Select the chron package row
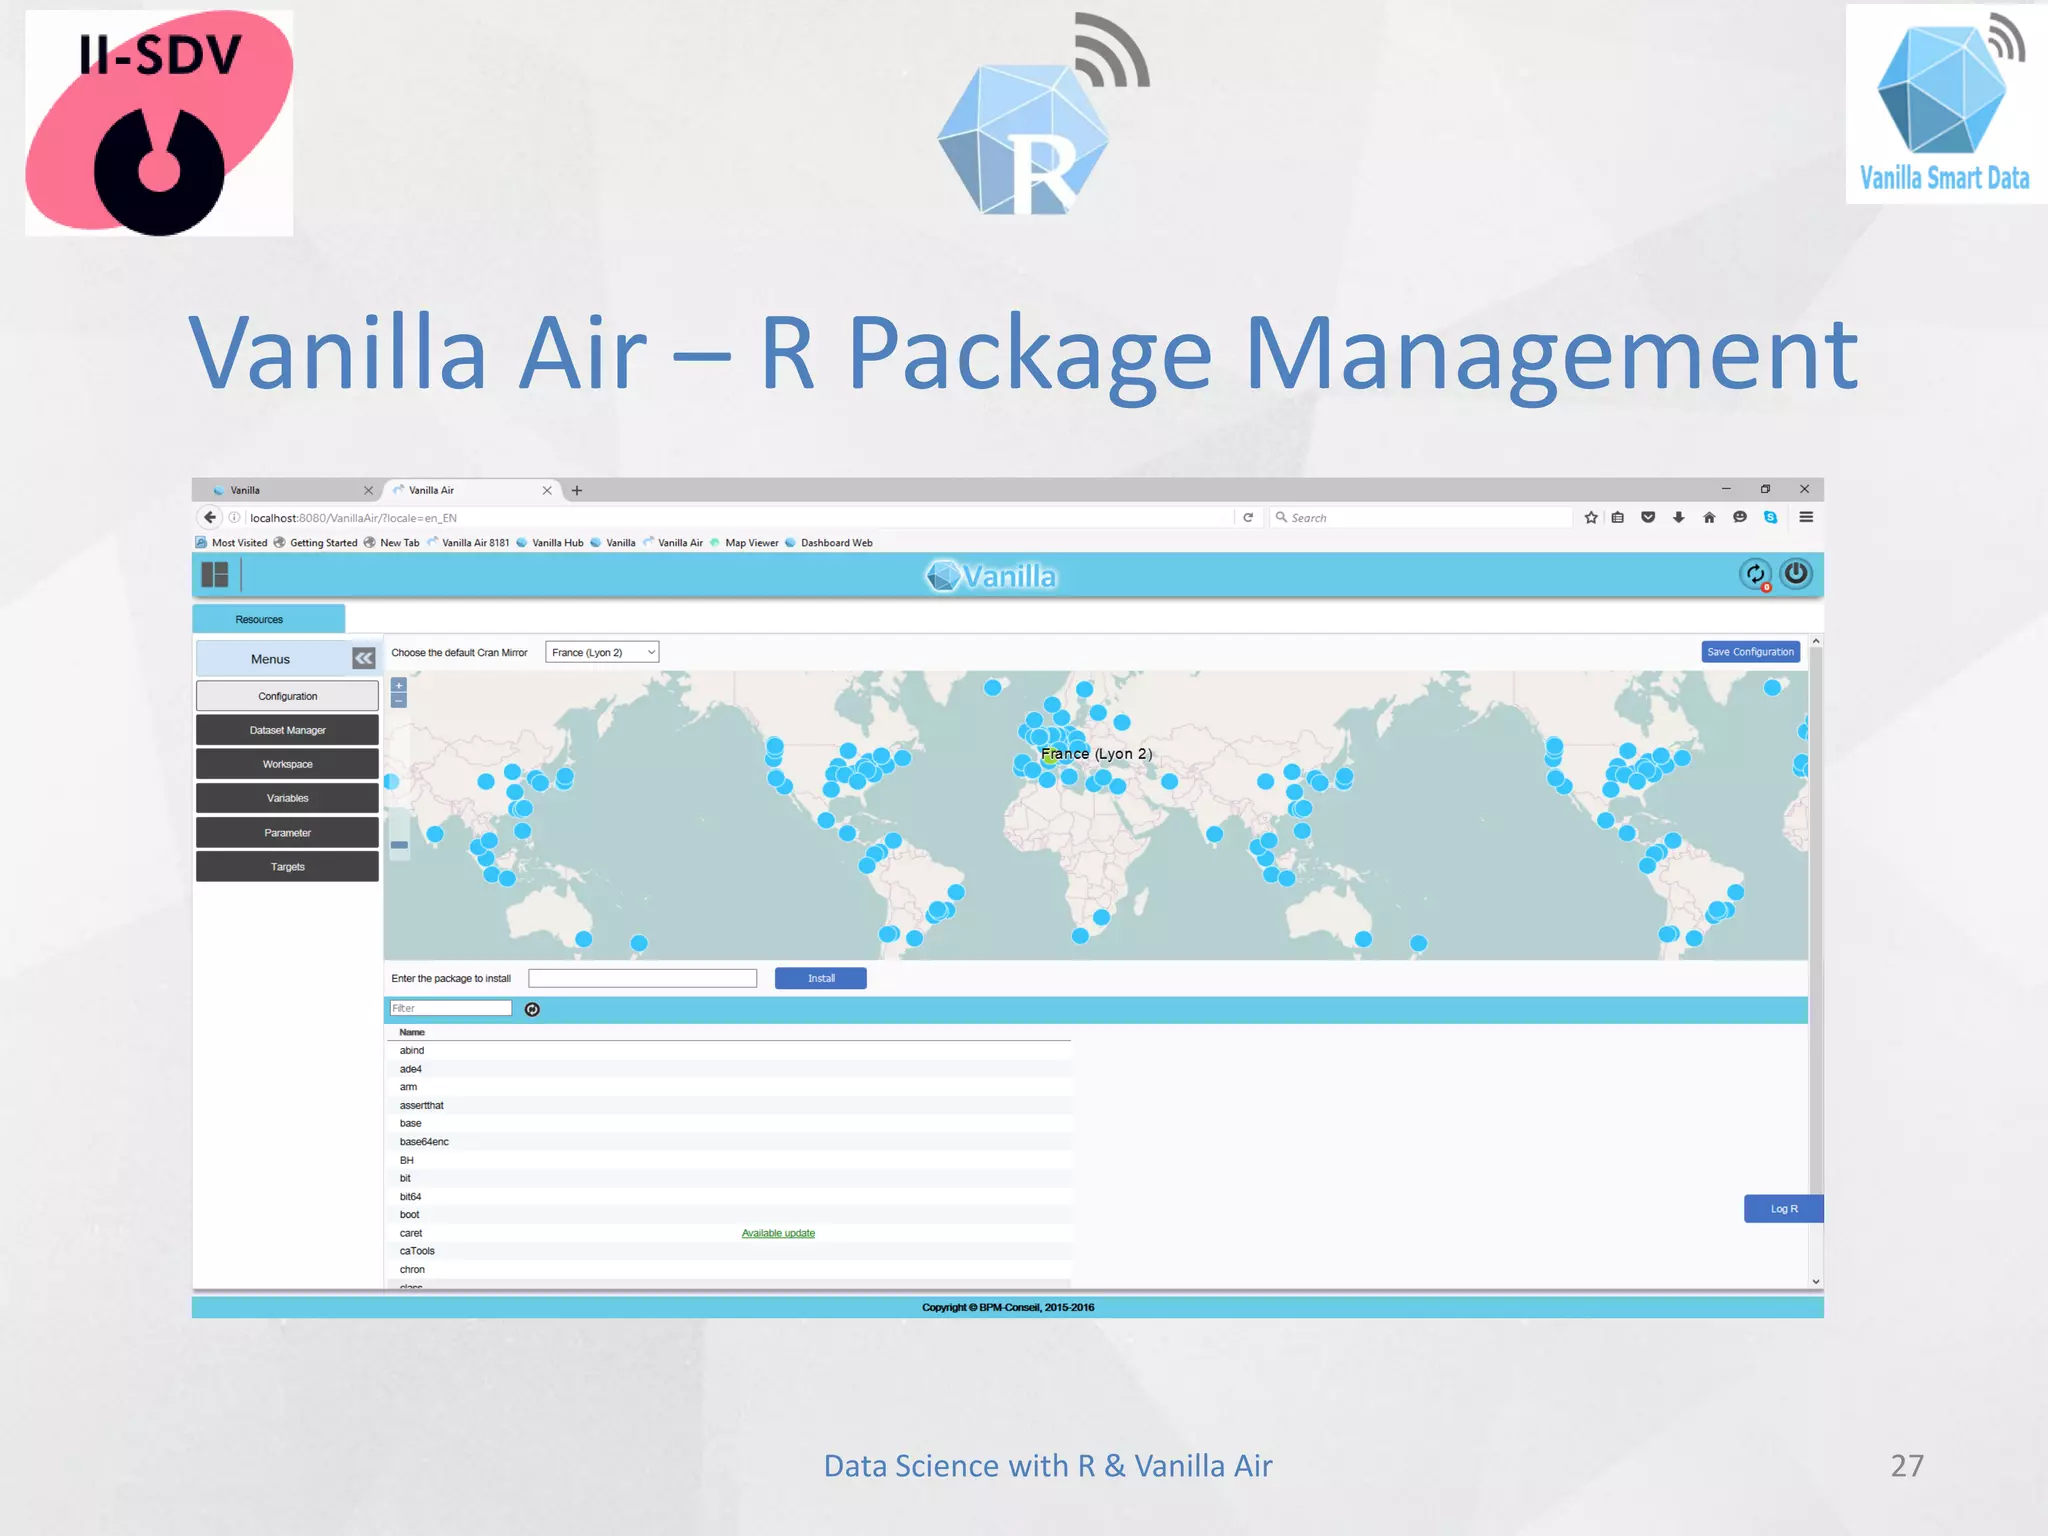 pyautogui.click(x=729, y=1269)
